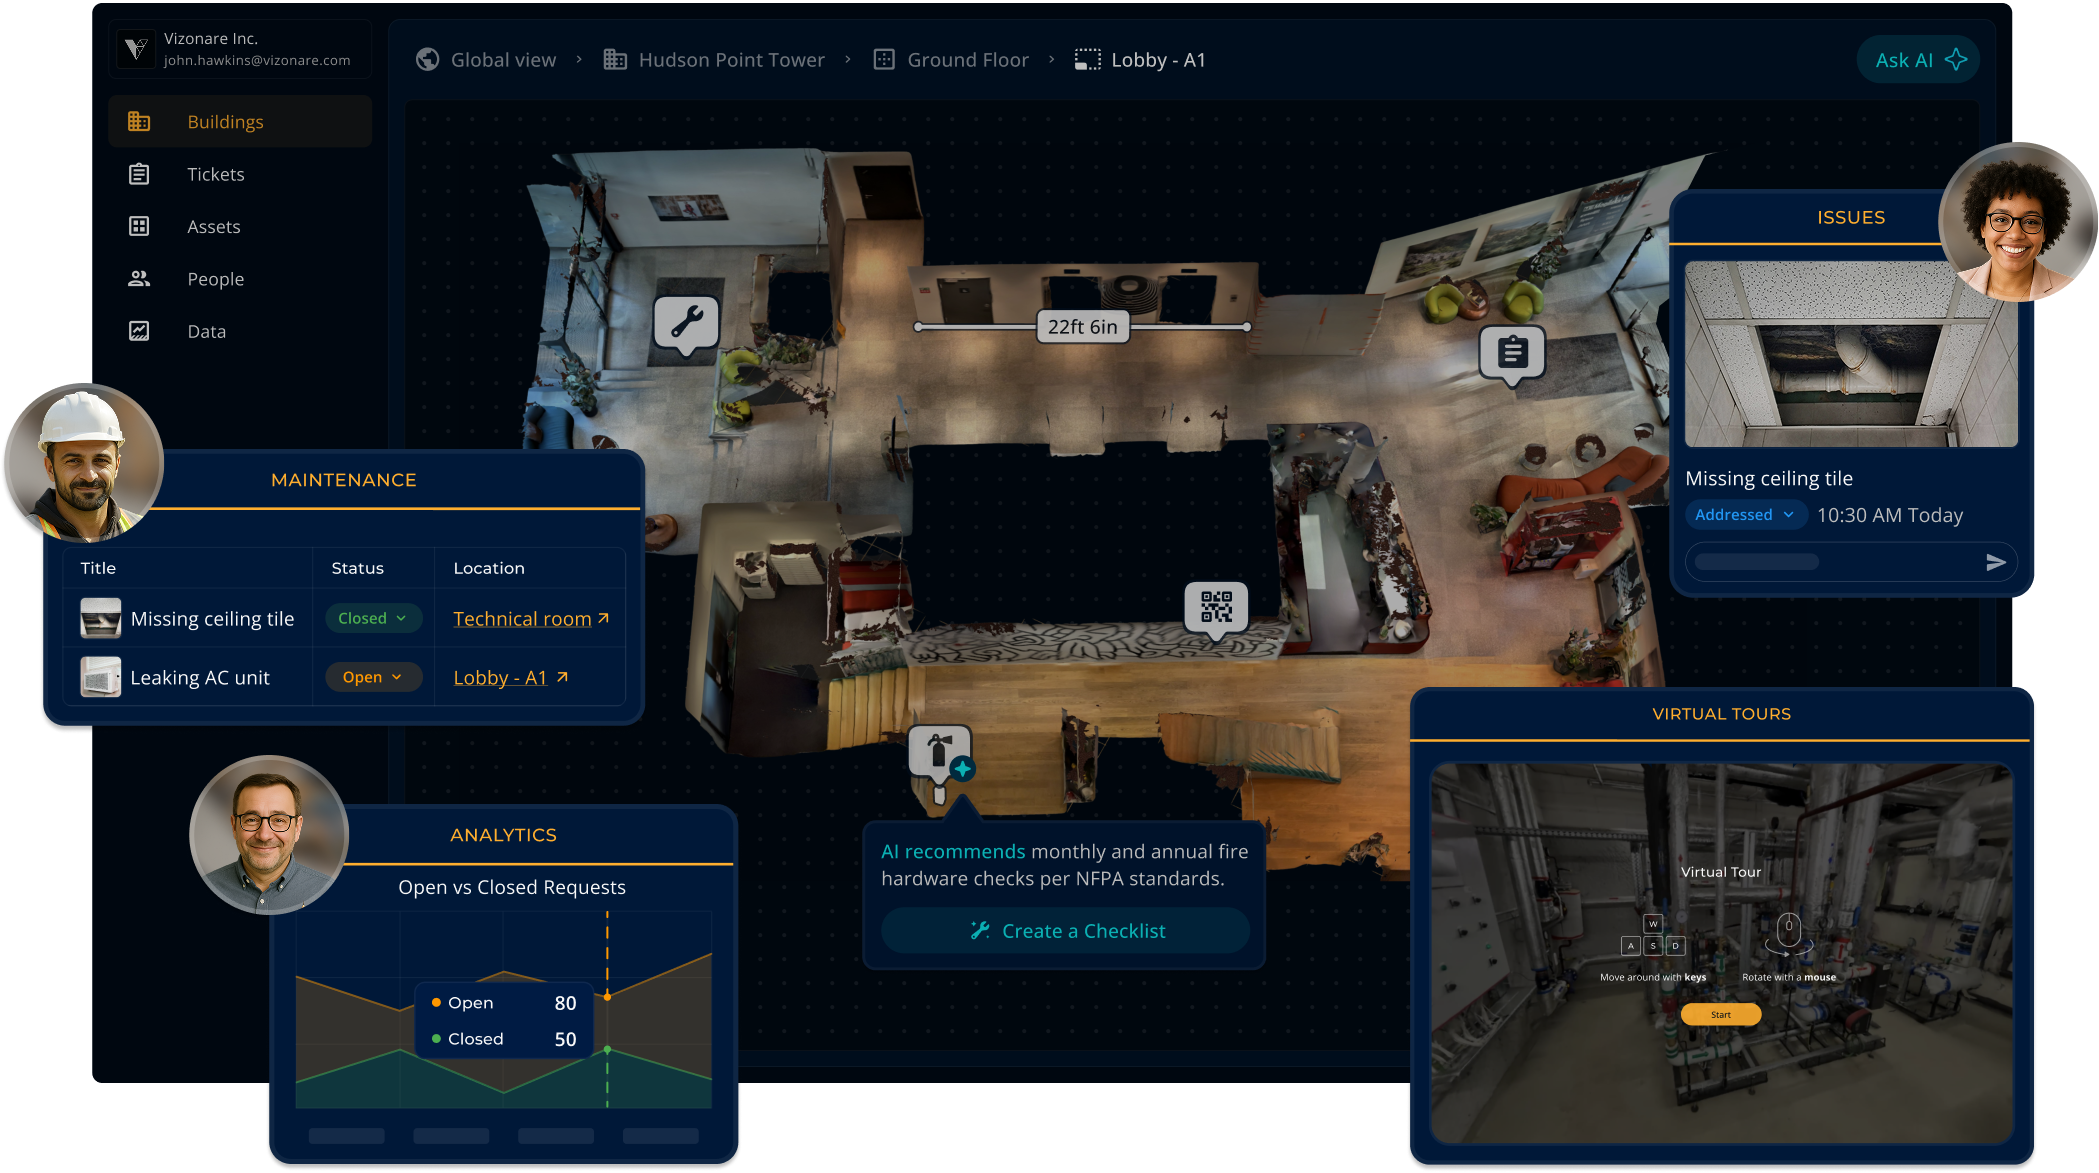
Task: Click the People icon in the sidebar
Action: coord(141,278)
